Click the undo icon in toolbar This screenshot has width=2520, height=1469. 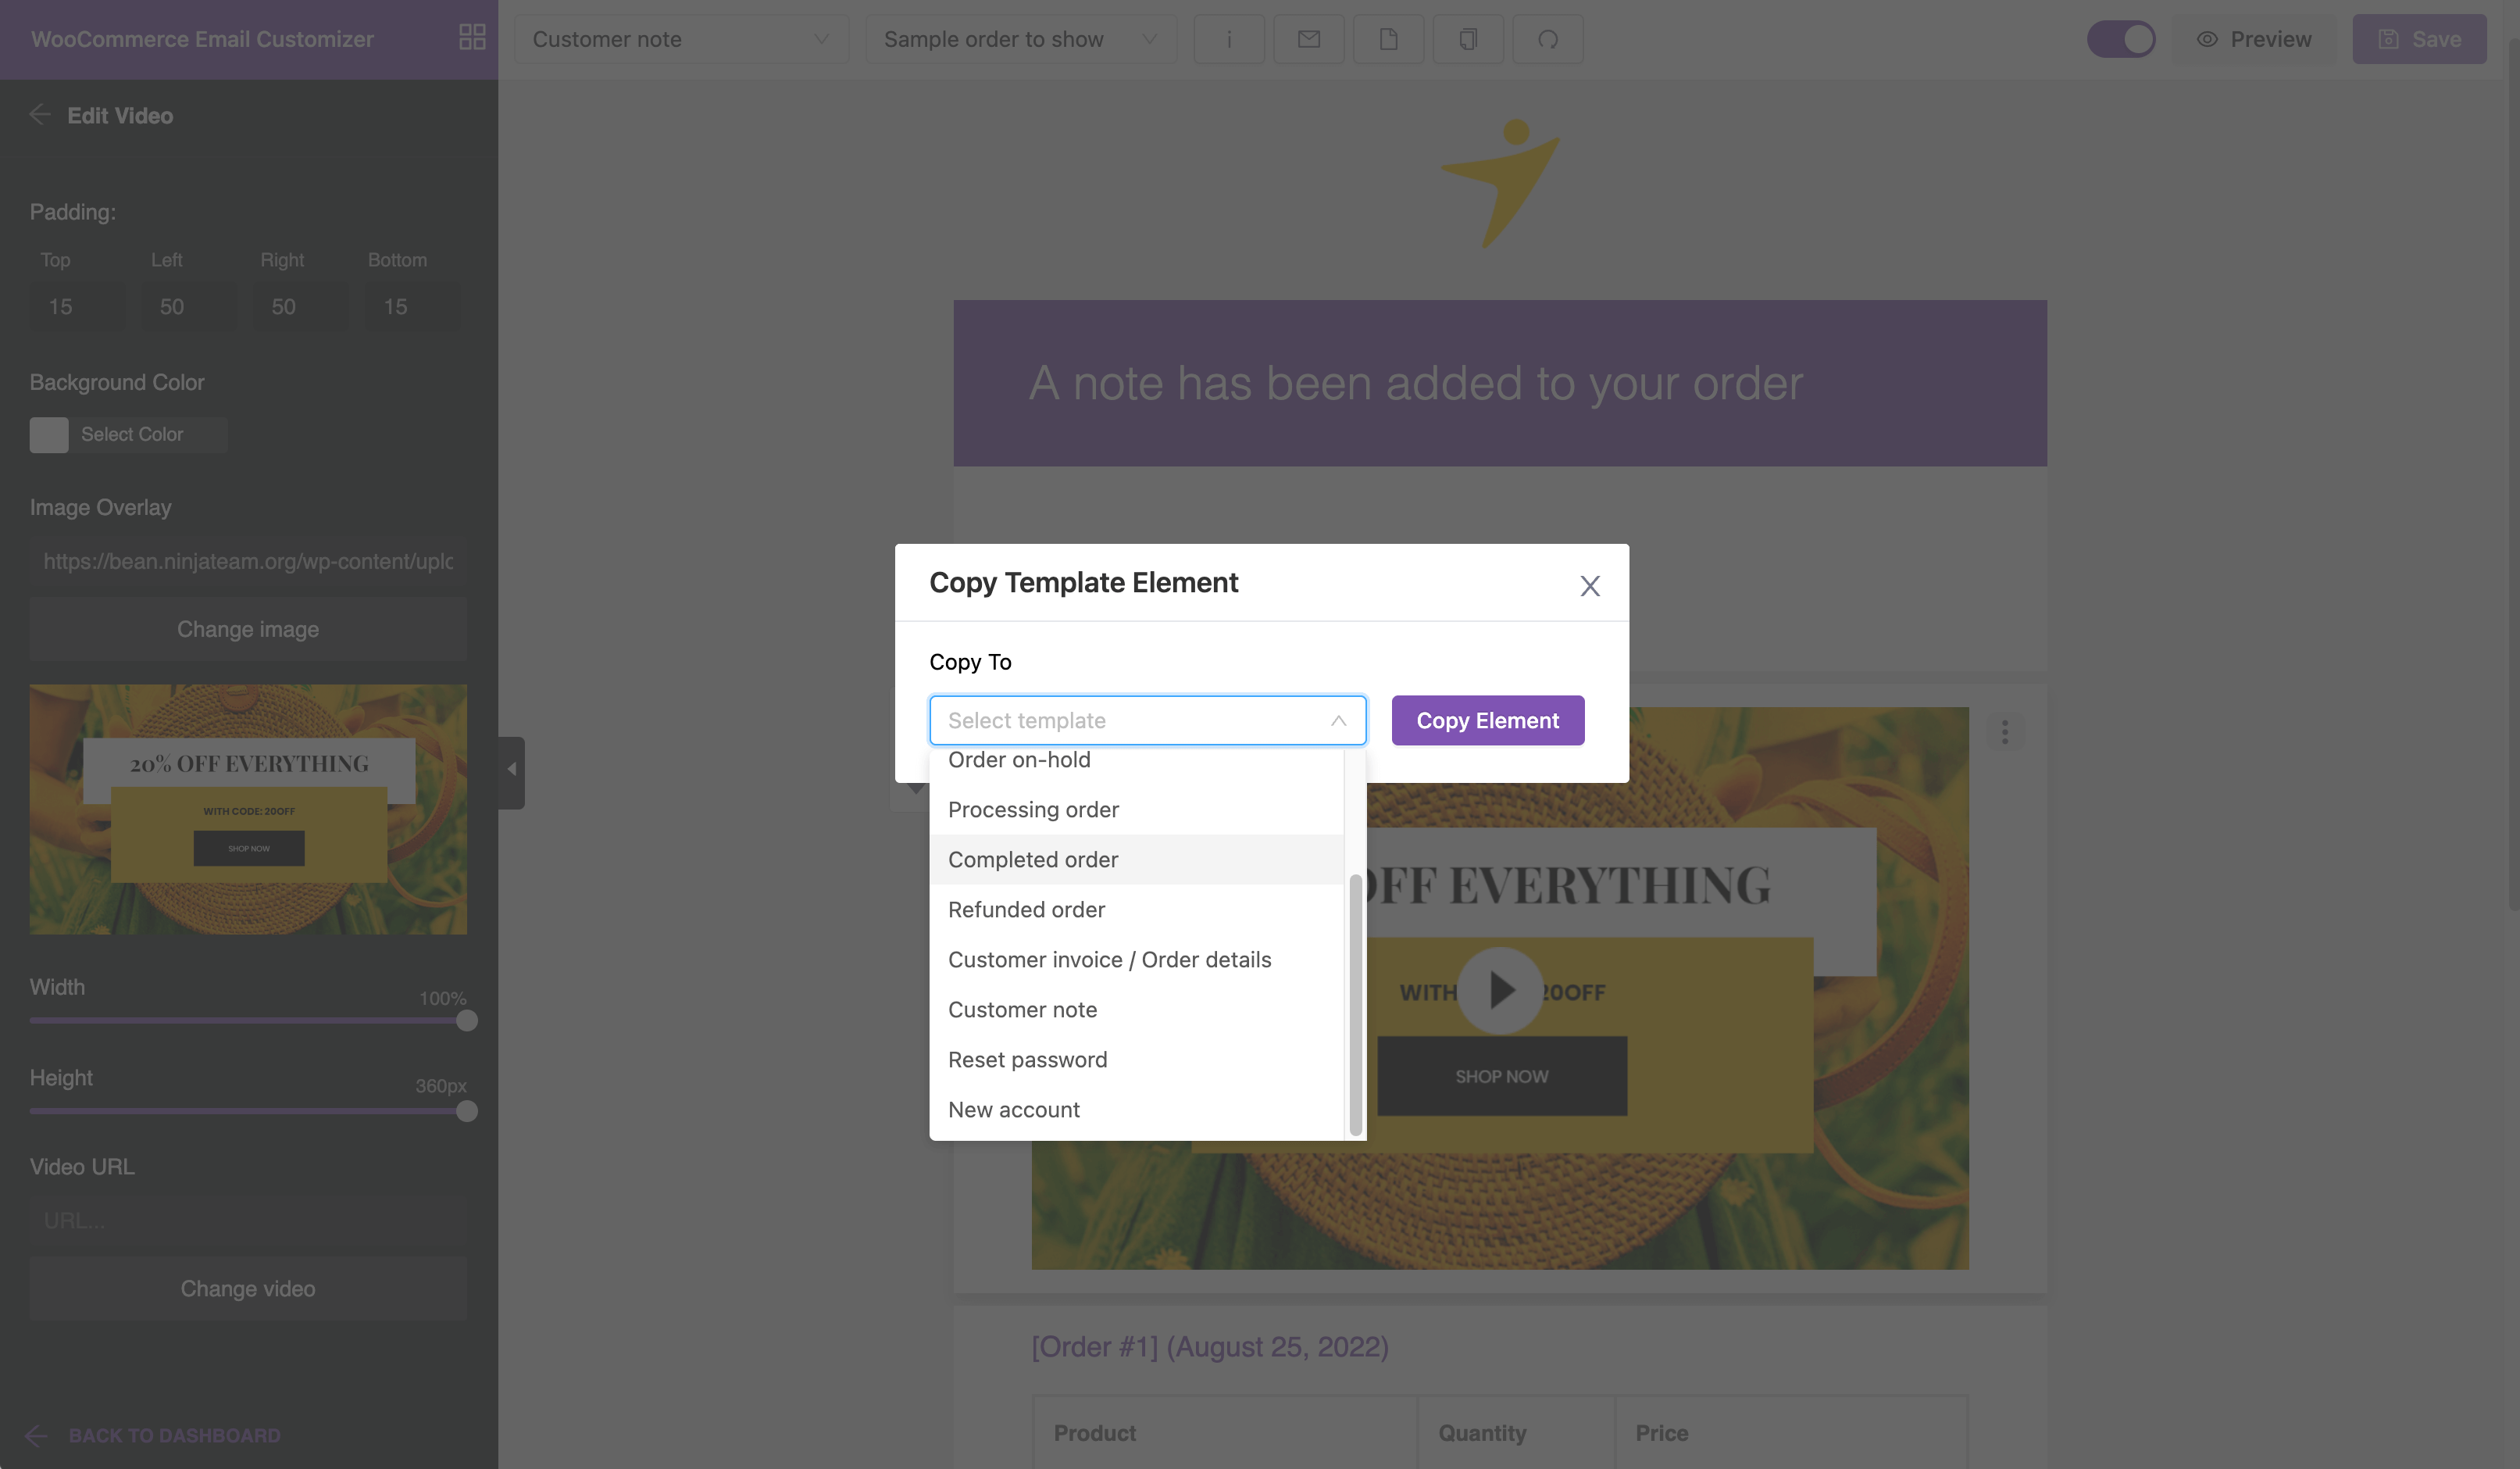(1547, 38)
